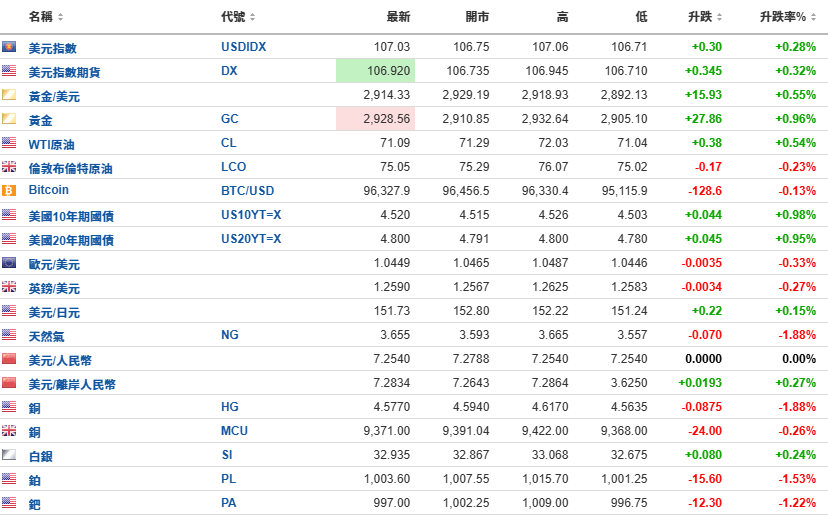Viewport: 828px width, 515px height.
Task: Open 美國20年期國債 link
Action: pos(71,240)
